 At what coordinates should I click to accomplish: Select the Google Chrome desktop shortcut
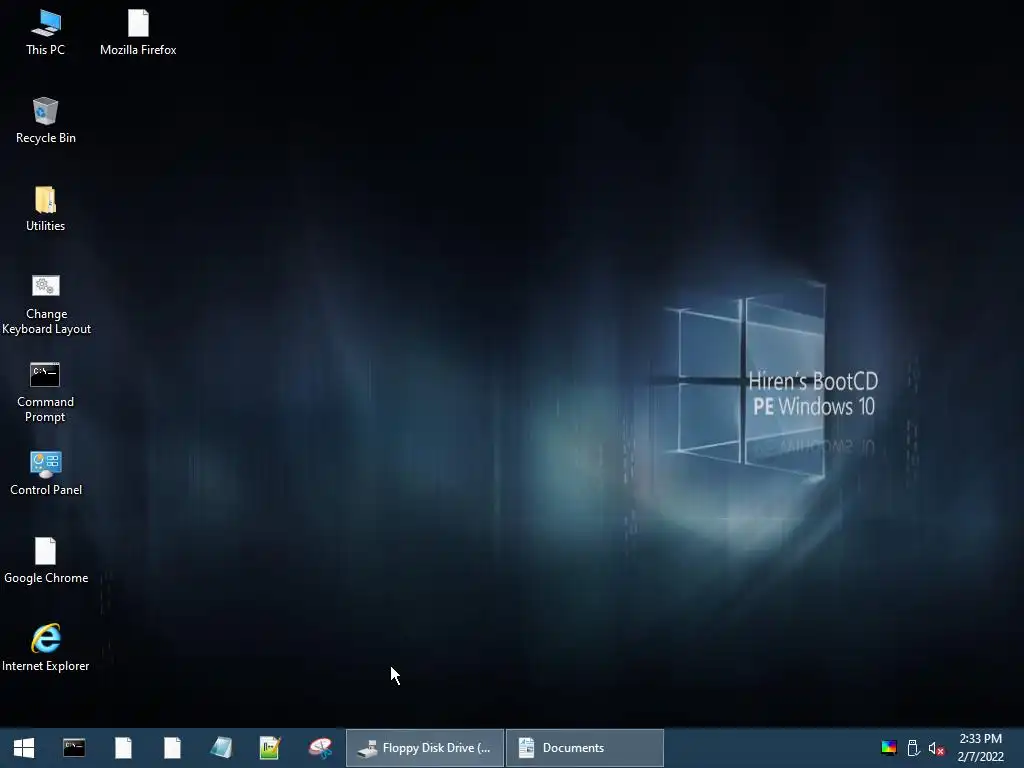(46, 561)
